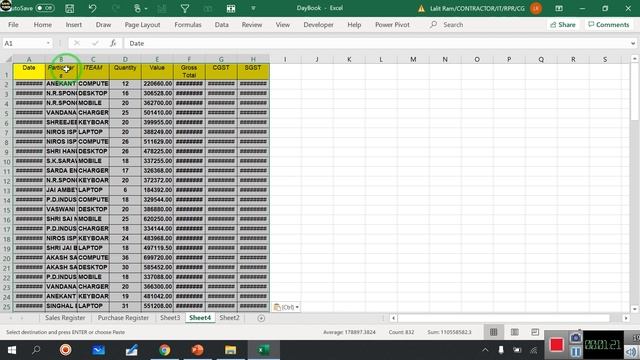Expand the formula bar with the chevron
The image size is (640, 360).
pos(633,43)
